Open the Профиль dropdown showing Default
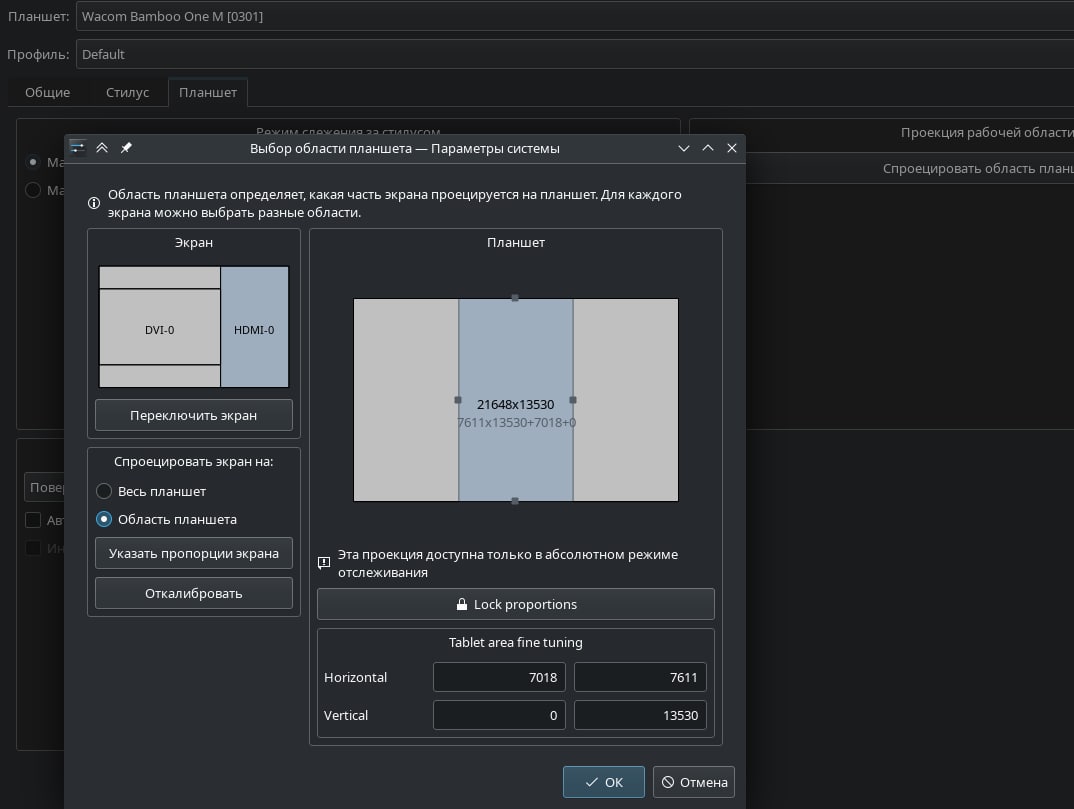Screen dimensions: 1074x809 click(575, 54)
